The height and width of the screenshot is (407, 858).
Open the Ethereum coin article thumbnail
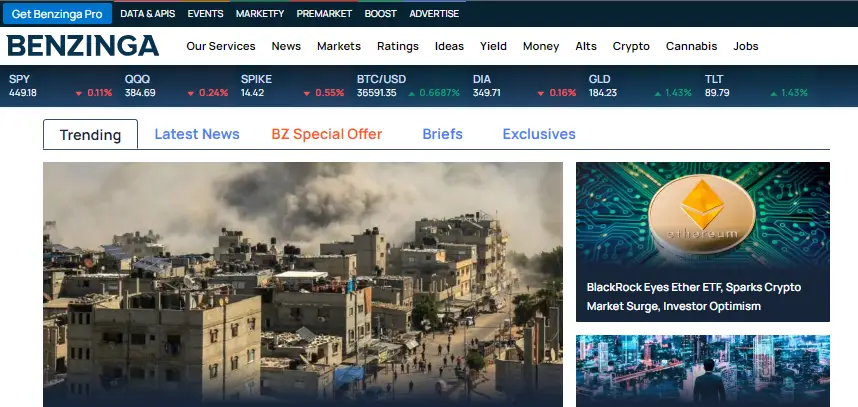pyautogui.click(x=703, y=214)
